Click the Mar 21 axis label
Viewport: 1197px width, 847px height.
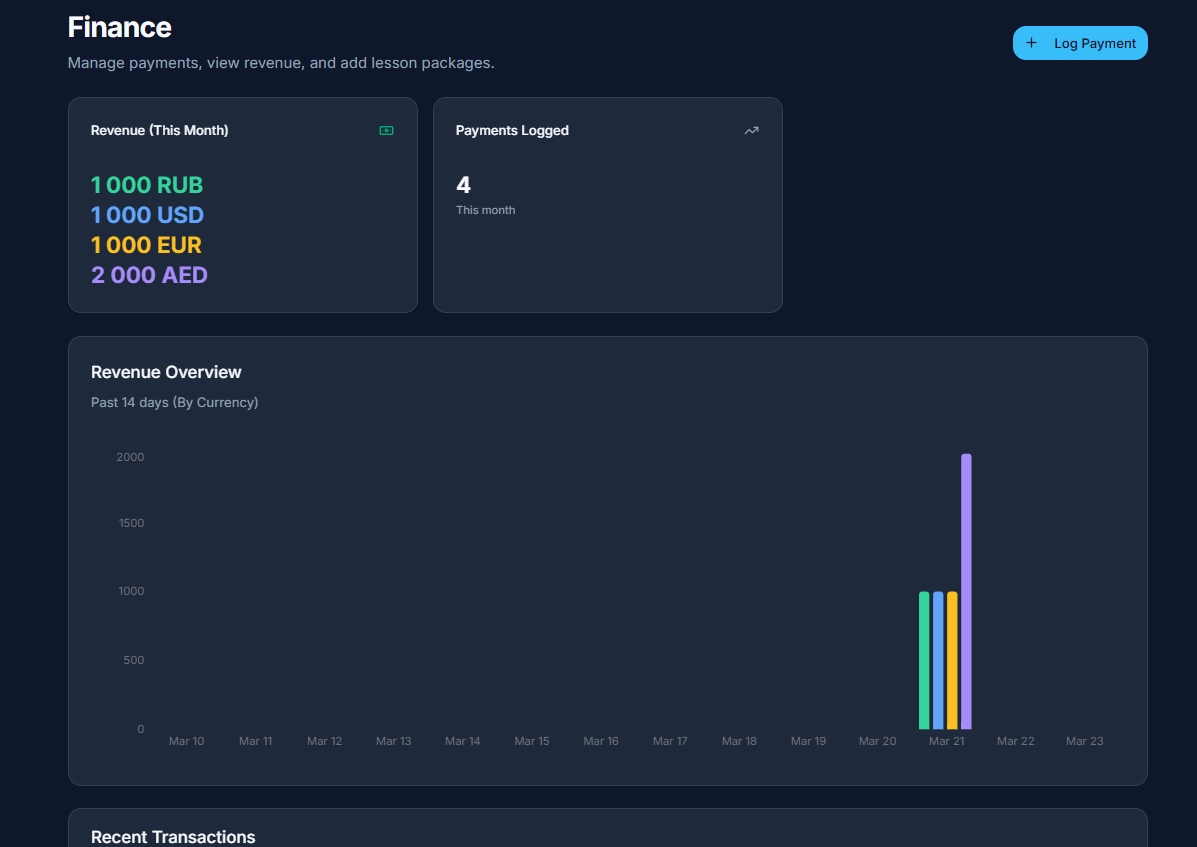[x=946, y=741]
